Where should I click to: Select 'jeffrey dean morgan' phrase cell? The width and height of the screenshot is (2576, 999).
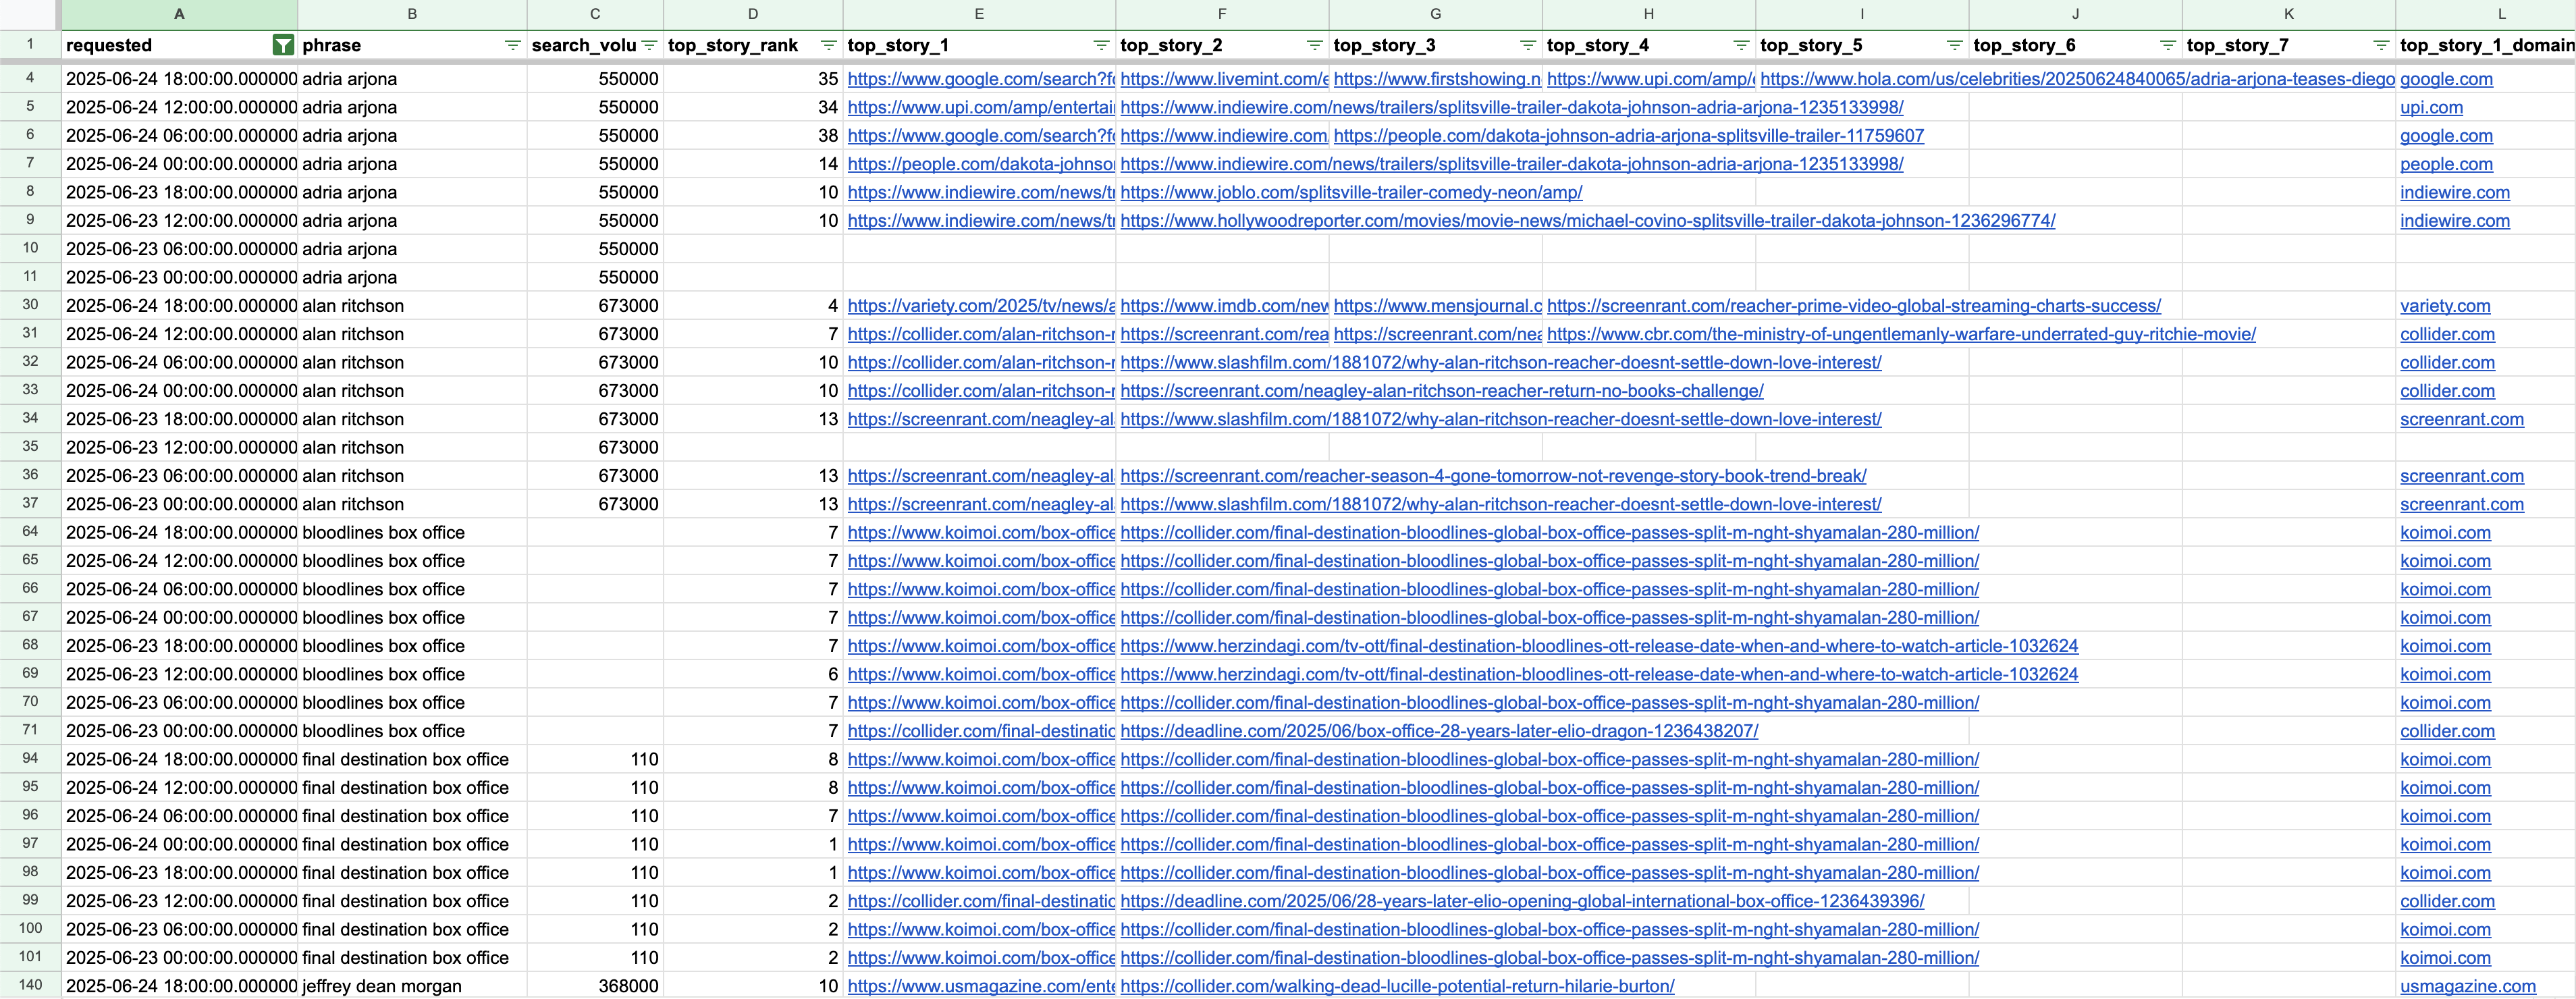(x=412, y=986)
